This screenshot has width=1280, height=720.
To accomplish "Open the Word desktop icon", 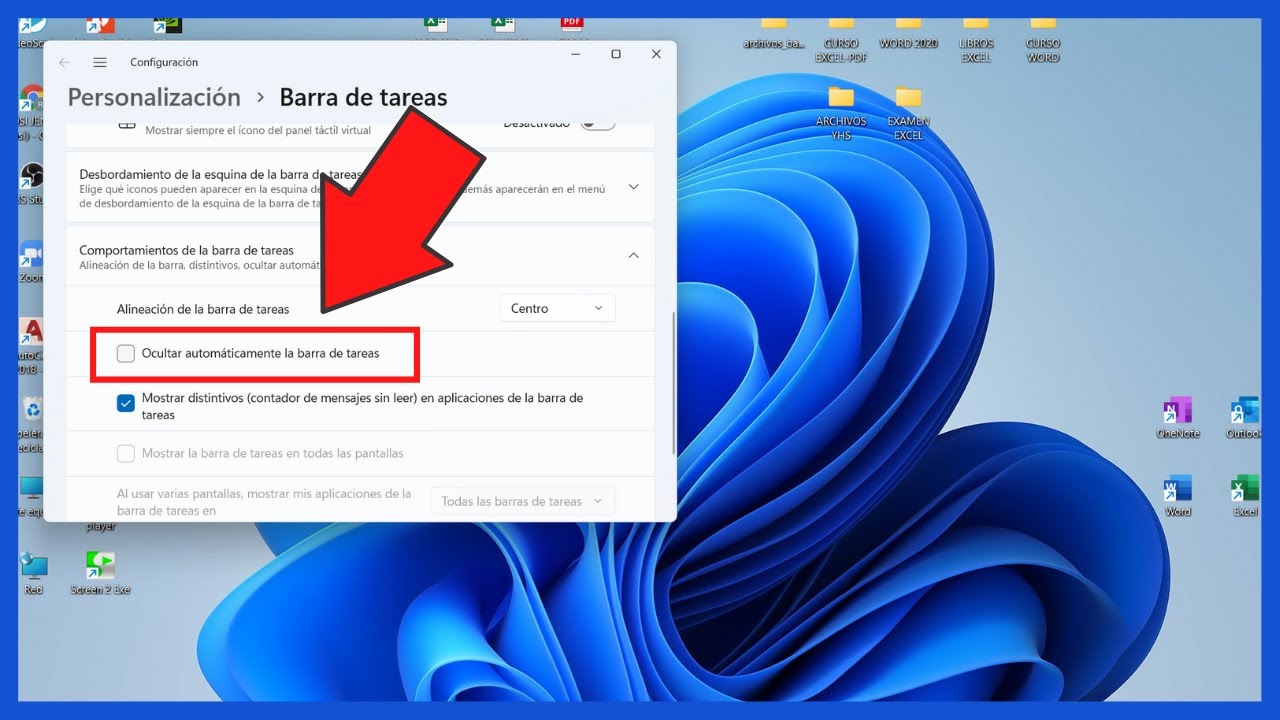I will pos(1177,491).
